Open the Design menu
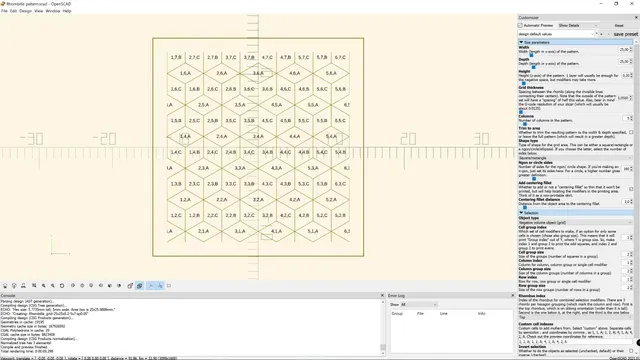The width and height of the screenshot is (640, 360). [25, 11]
